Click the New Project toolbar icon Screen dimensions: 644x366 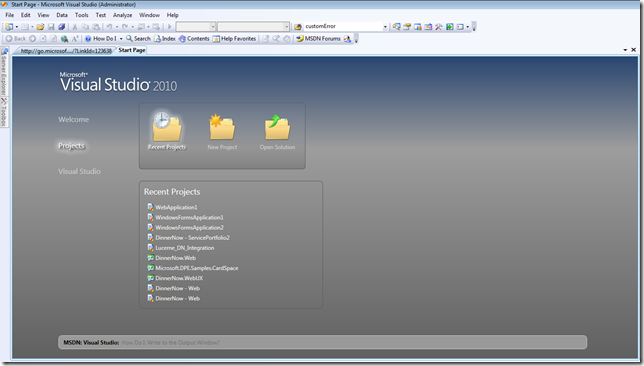pos(9,27)
